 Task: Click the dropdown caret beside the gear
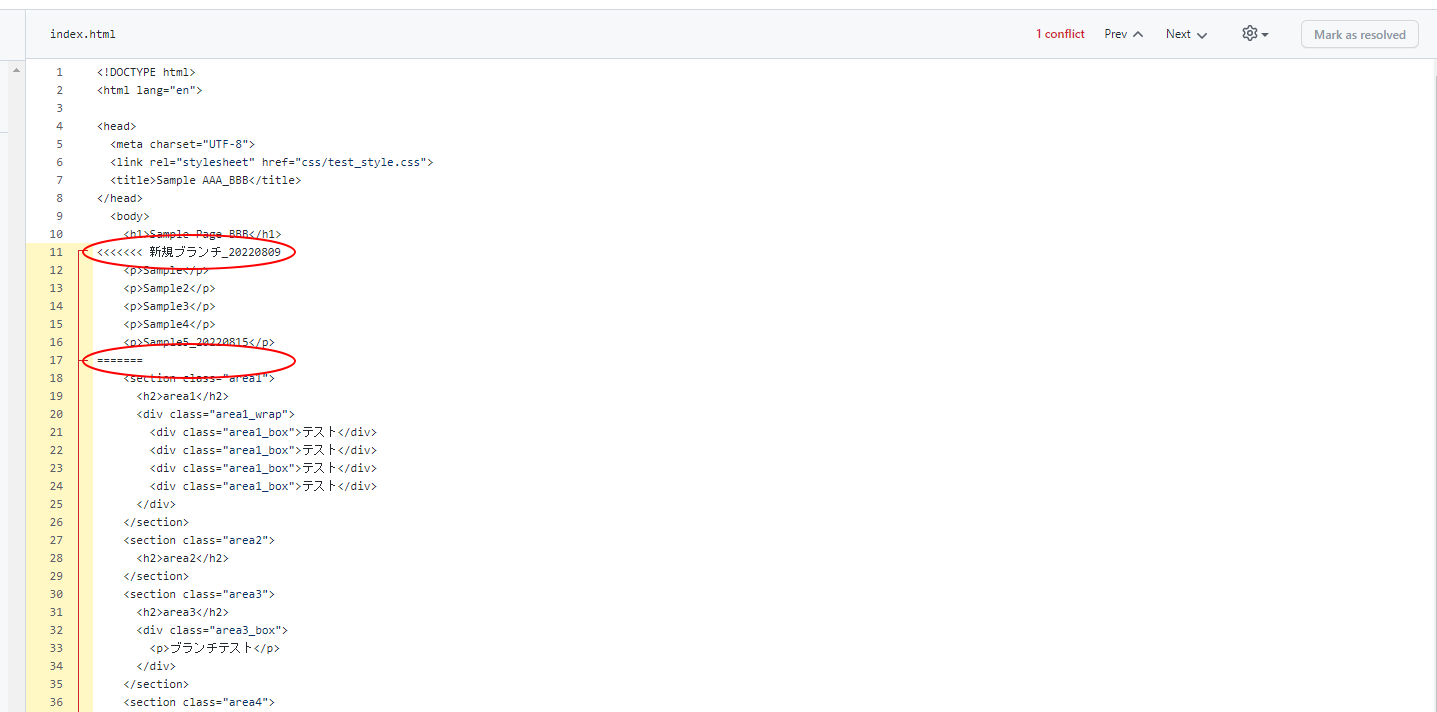(x=1265, y=35)
